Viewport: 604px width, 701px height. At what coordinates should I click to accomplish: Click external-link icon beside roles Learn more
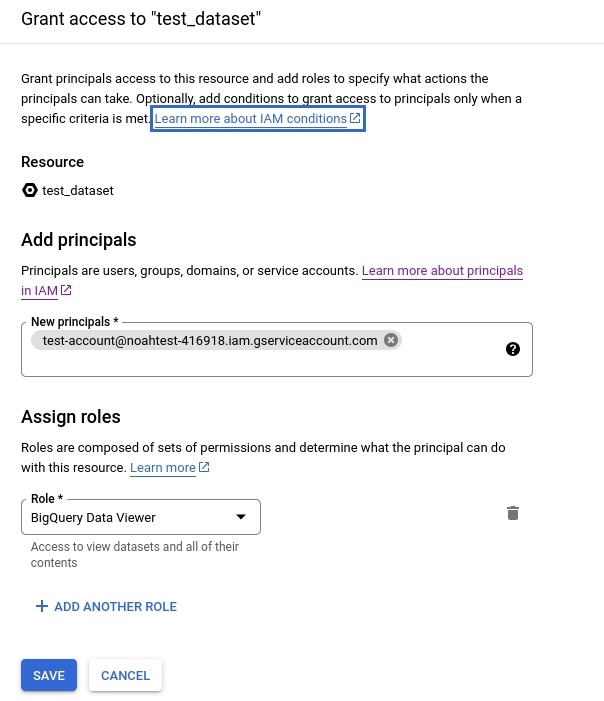pyautogui.click(x=204, y=467)
